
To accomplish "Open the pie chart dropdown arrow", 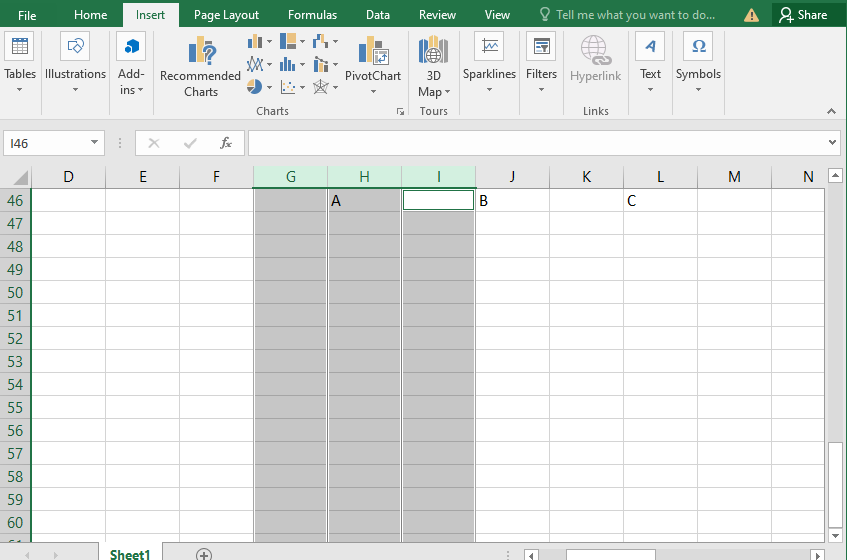I will point(269,87).
